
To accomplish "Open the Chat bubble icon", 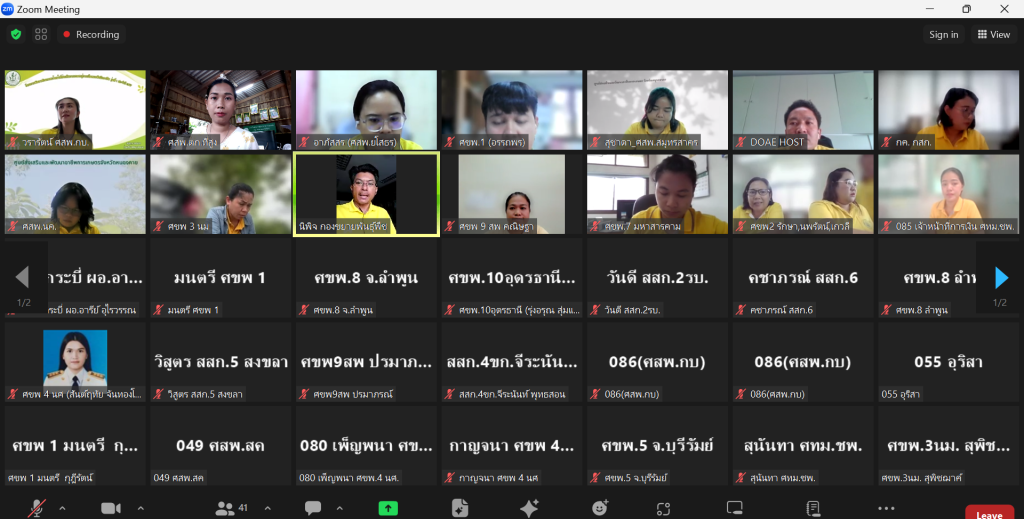I will tap(313, 508).
